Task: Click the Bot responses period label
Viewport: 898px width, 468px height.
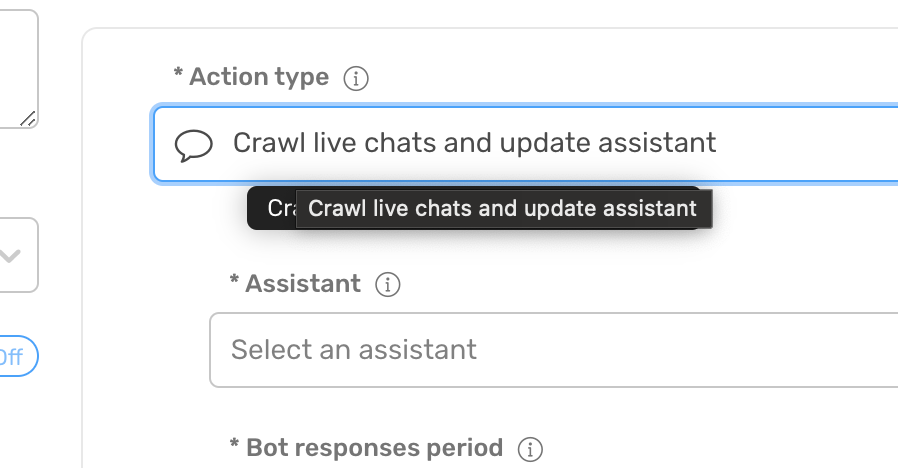Action: tap(375, 448)
